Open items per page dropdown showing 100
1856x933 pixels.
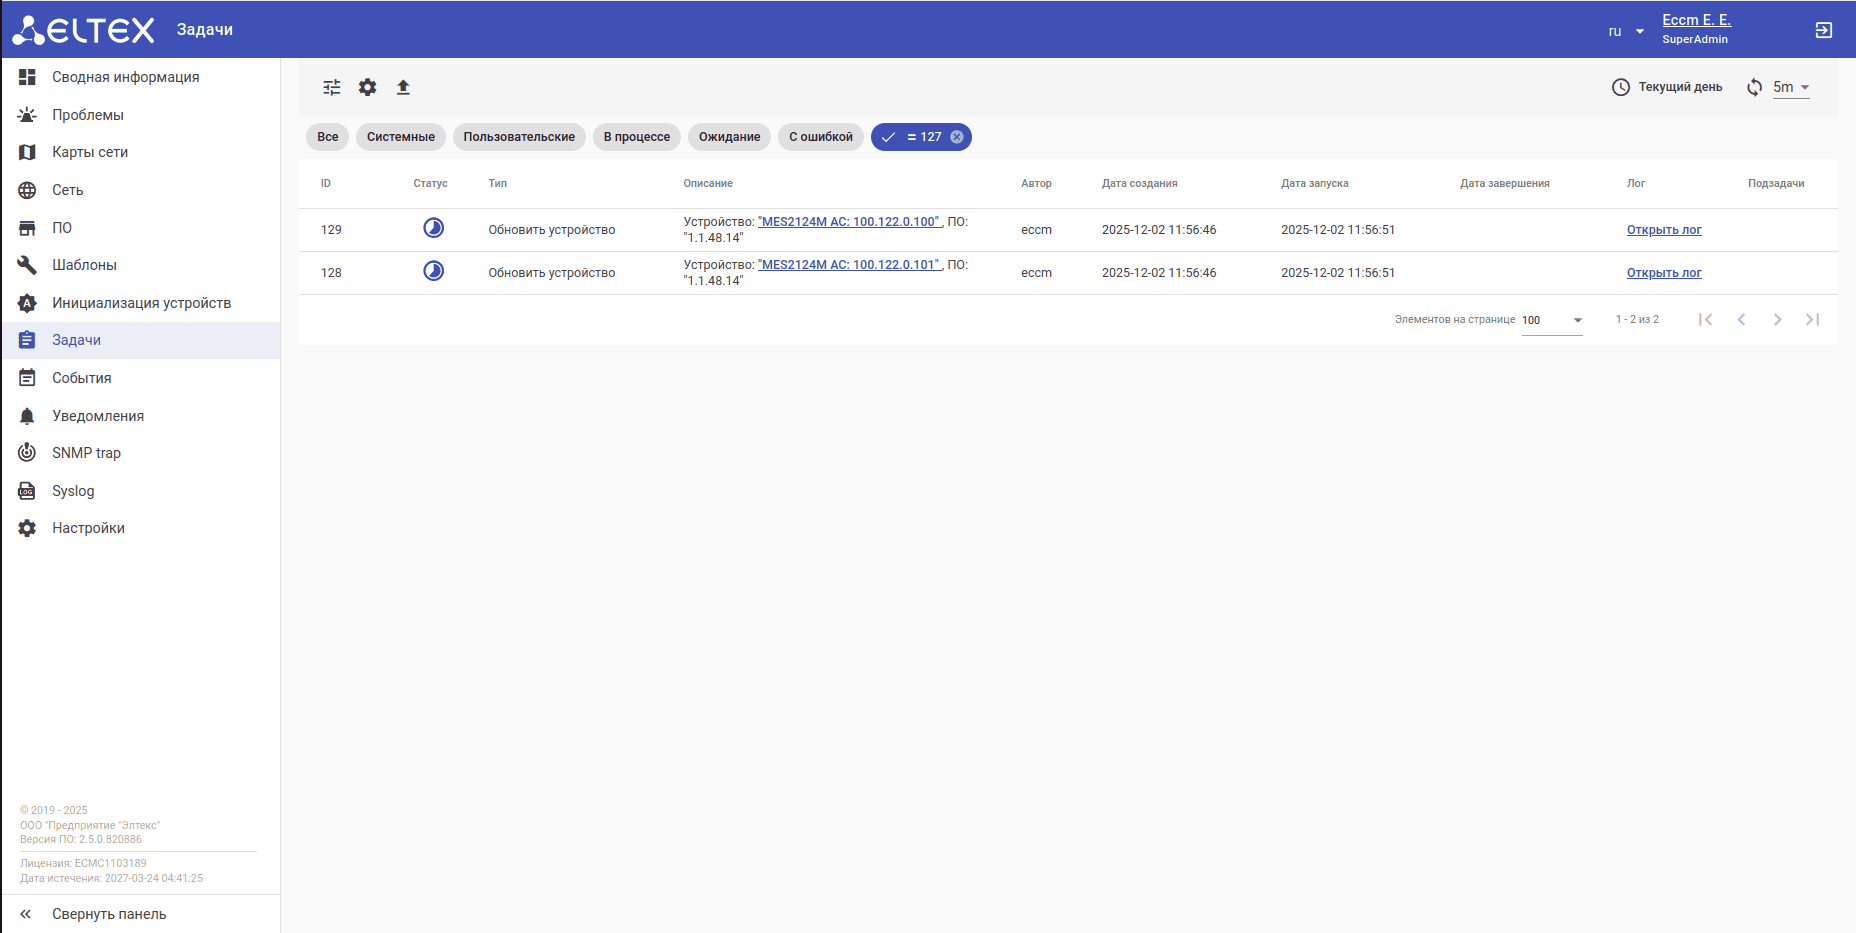[1551, 320]
